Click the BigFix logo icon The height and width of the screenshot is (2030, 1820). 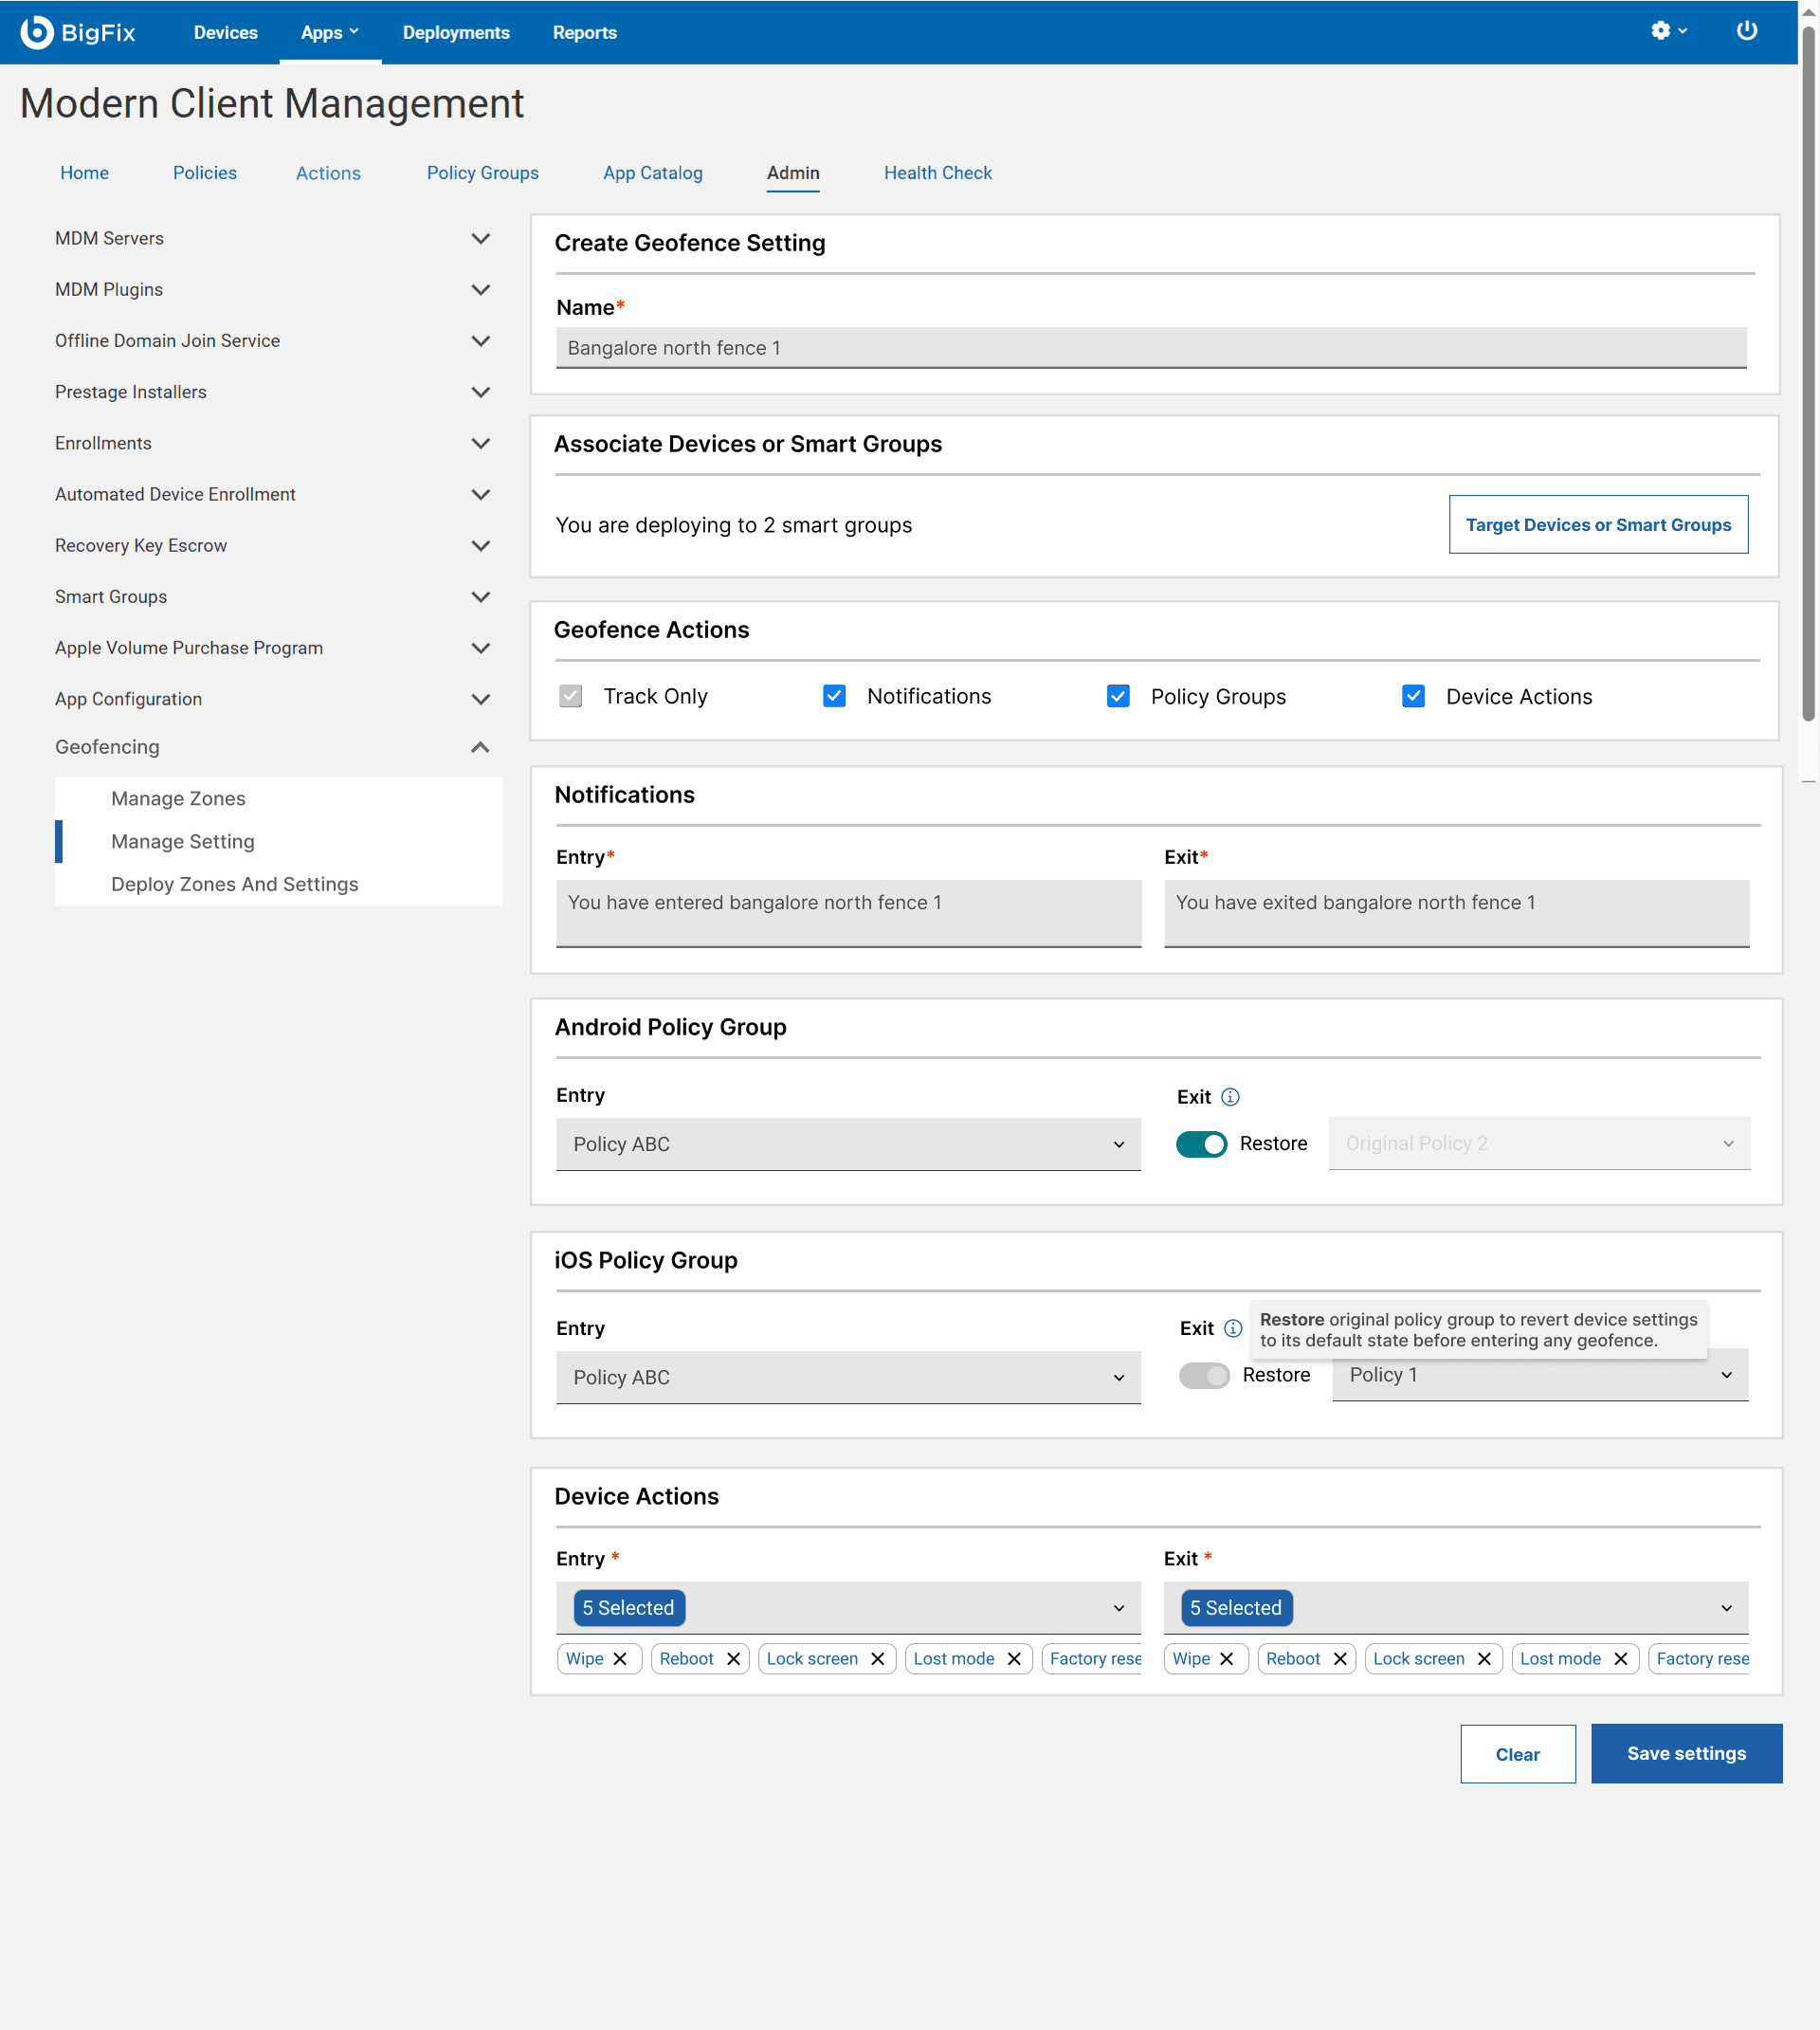37,32
